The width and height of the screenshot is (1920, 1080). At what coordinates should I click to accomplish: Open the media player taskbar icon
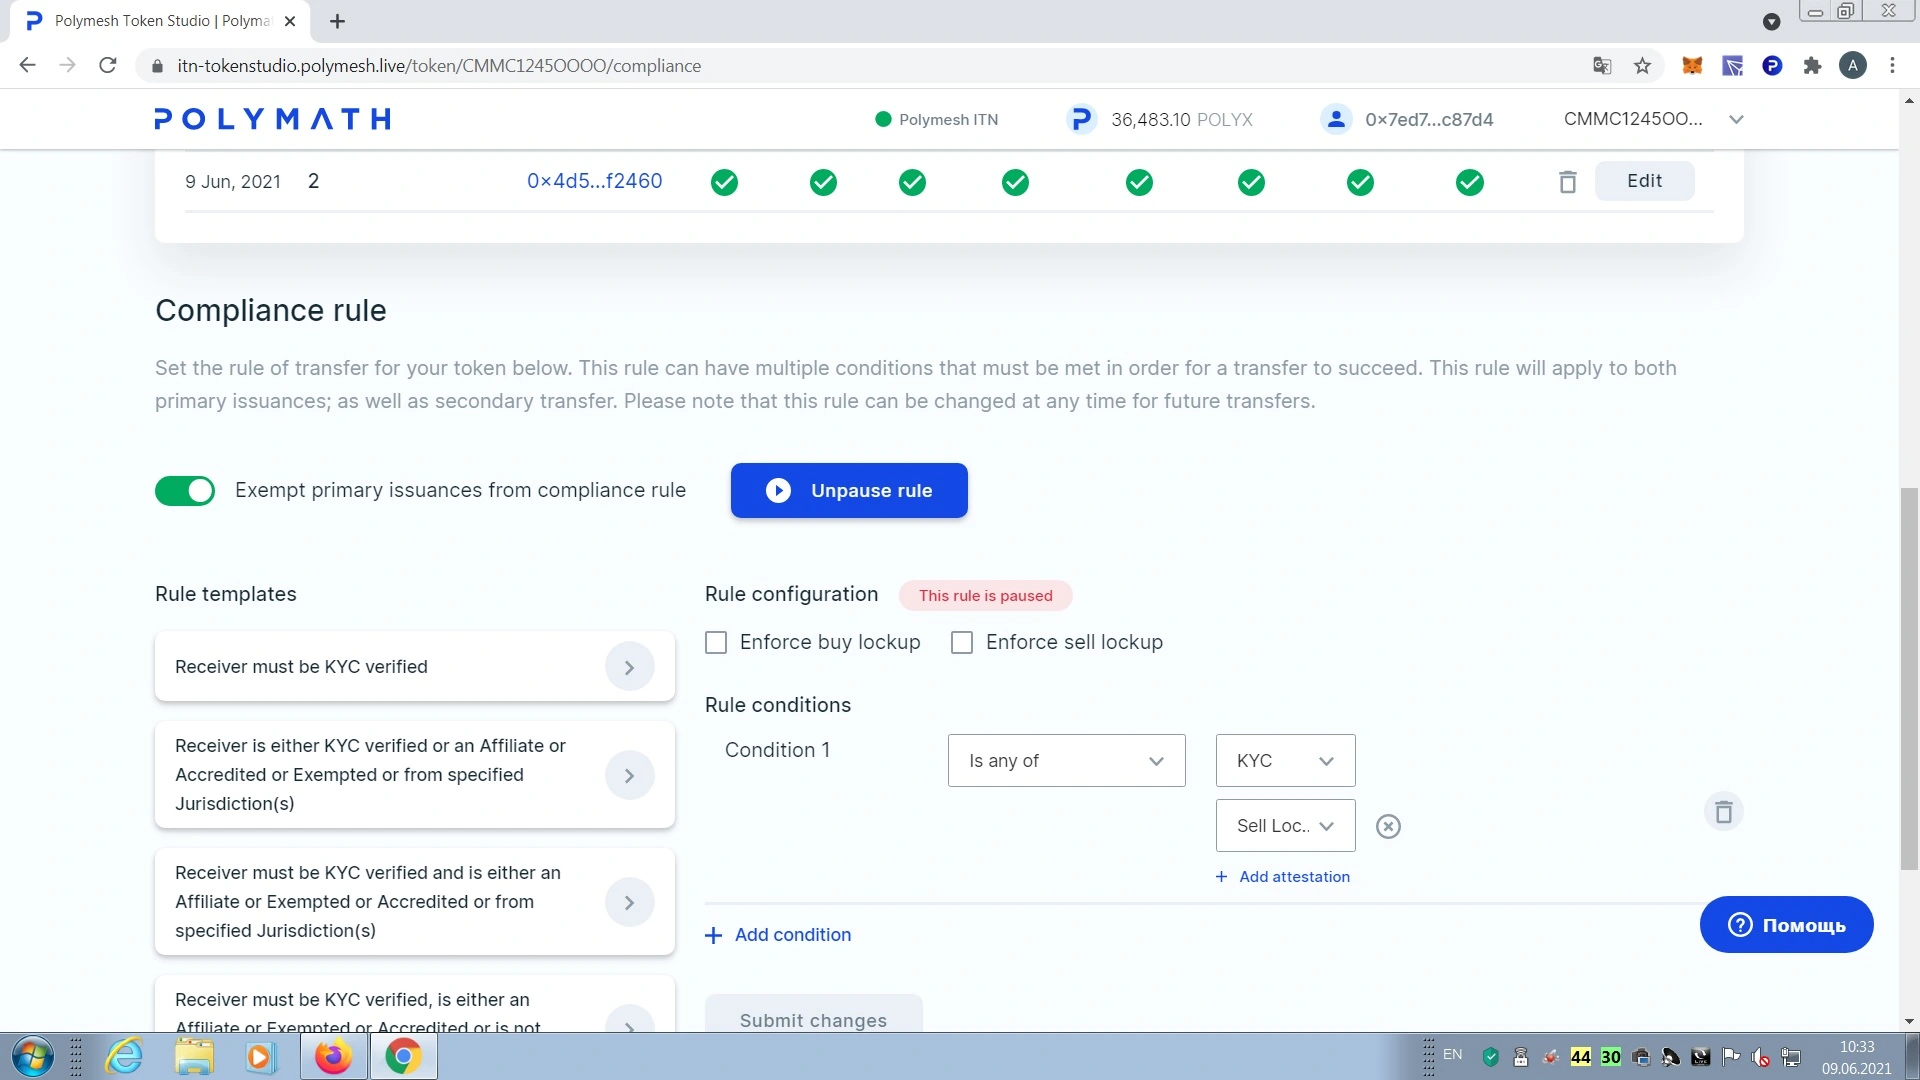click(x=260, y=1057)
